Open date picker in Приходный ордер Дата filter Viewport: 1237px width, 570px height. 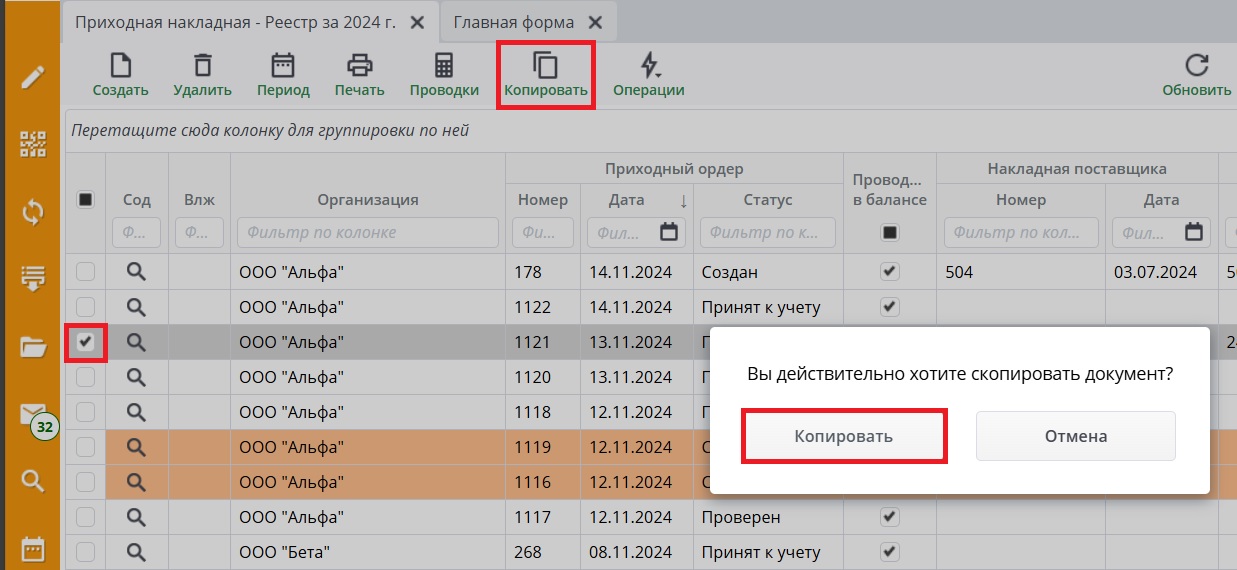point(669,233)
